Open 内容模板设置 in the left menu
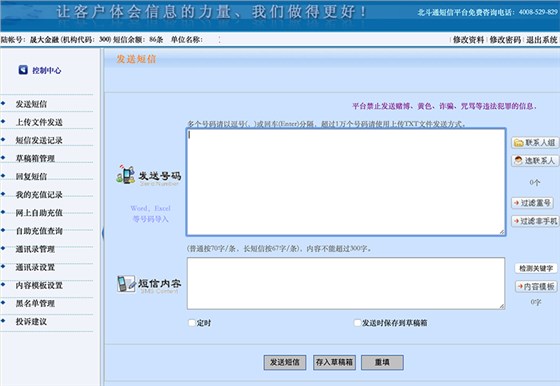Image resolution: width=560 pixels, height=386 pixels. coord(39,285)
